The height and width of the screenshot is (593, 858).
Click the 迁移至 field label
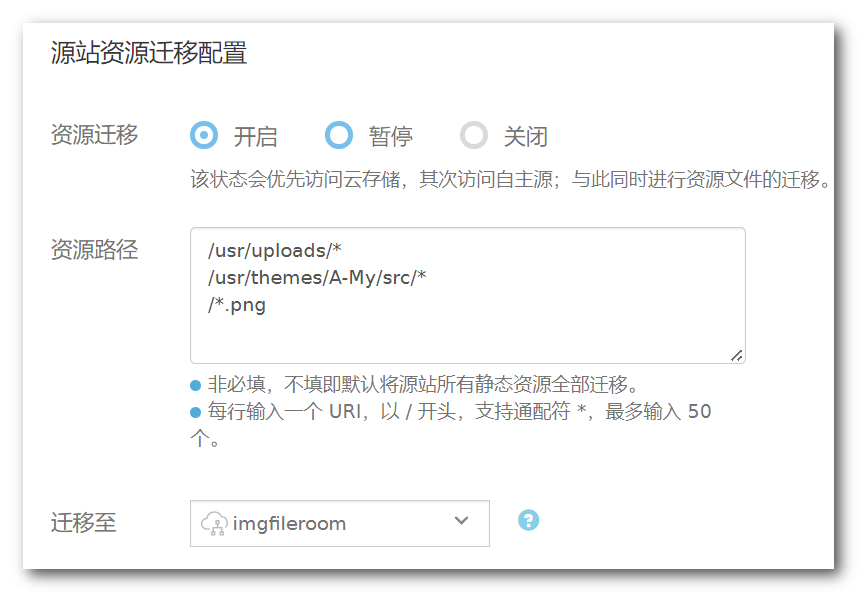click(83, 522)
